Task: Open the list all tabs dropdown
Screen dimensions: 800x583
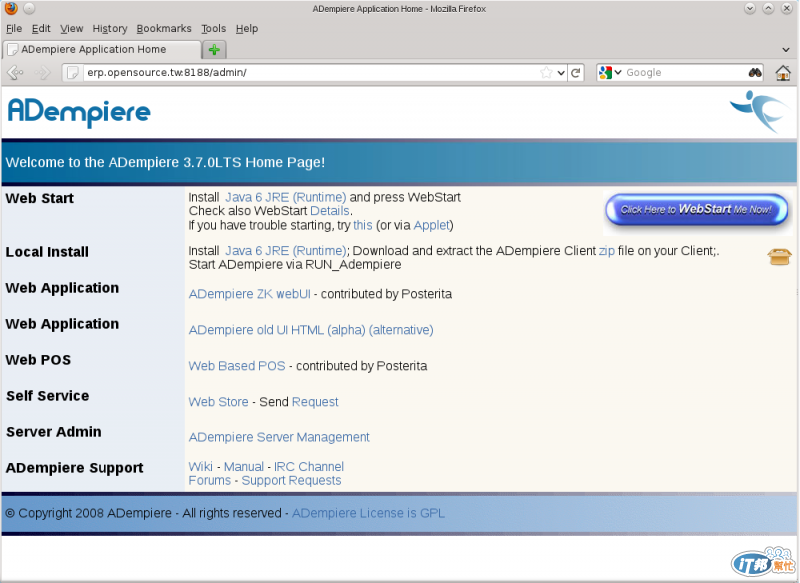Action: pyautogui.click(x=786, y=50)
